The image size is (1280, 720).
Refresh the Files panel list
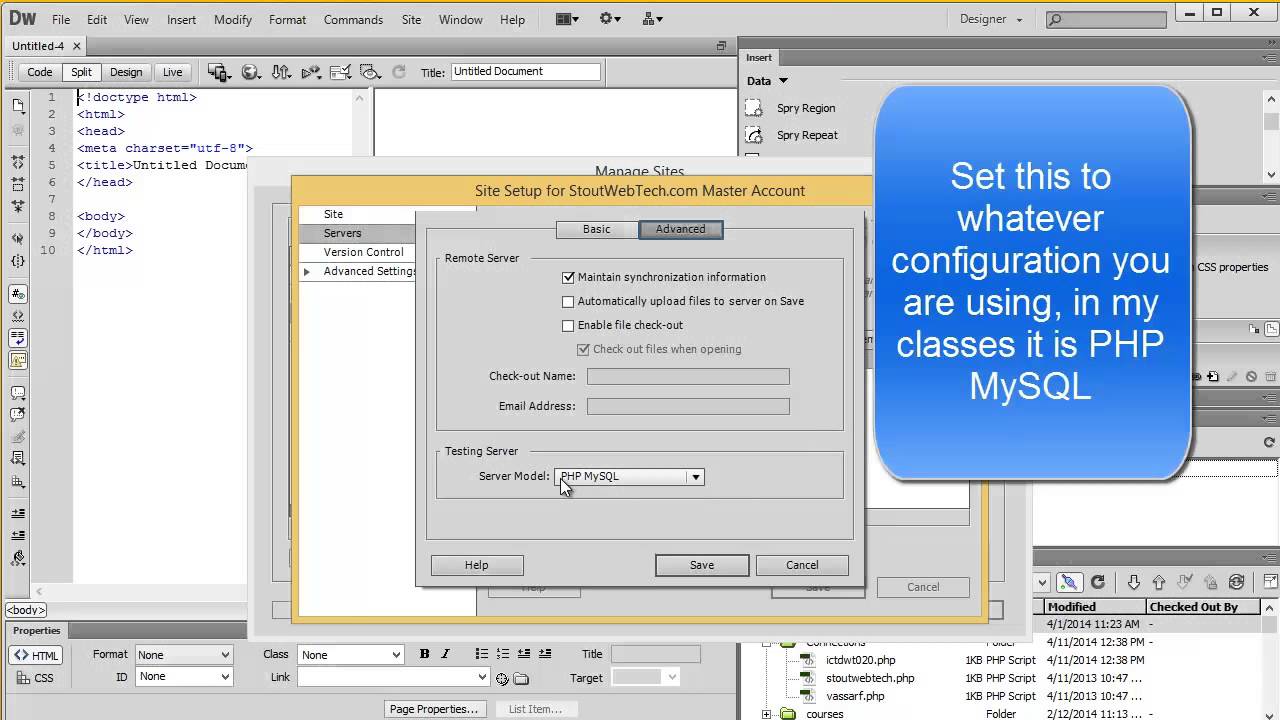[1098, 582]
